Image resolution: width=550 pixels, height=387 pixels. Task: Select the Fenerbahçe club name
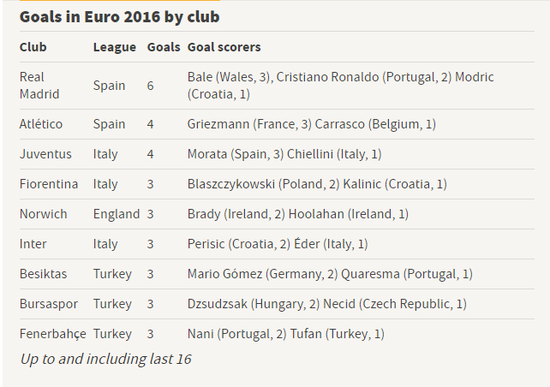tap(53, 334)
